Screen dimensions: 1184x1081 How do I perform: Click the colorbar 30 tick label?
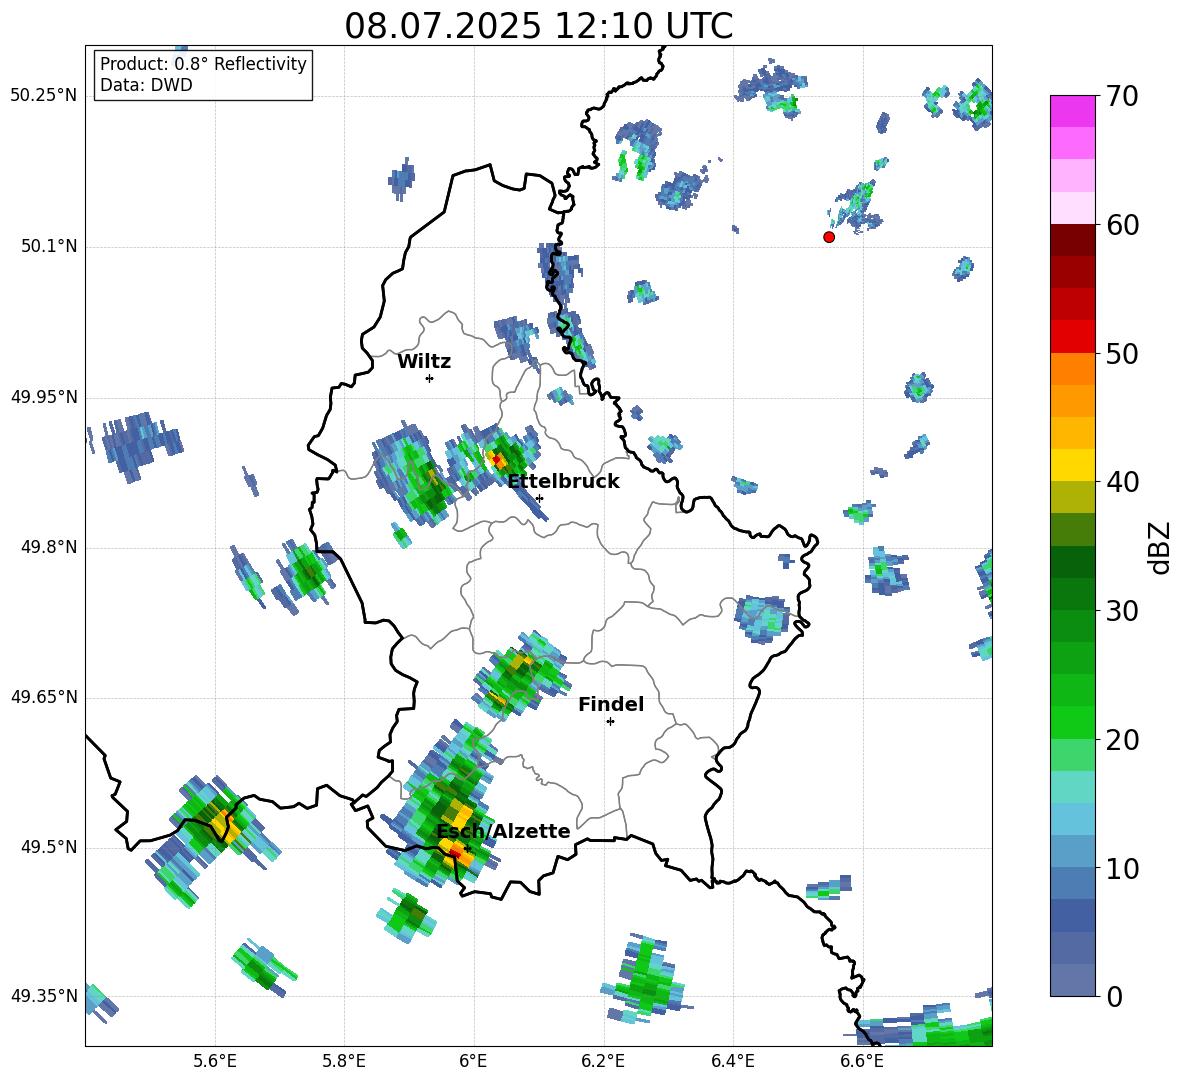coord(1122,611)
